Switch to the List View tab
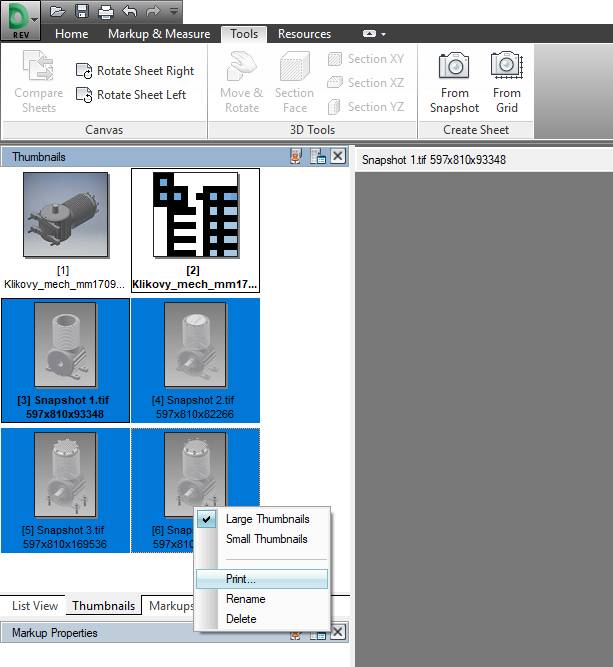The image size is (613, 667). pyautogui.click(x=35, y=606)
